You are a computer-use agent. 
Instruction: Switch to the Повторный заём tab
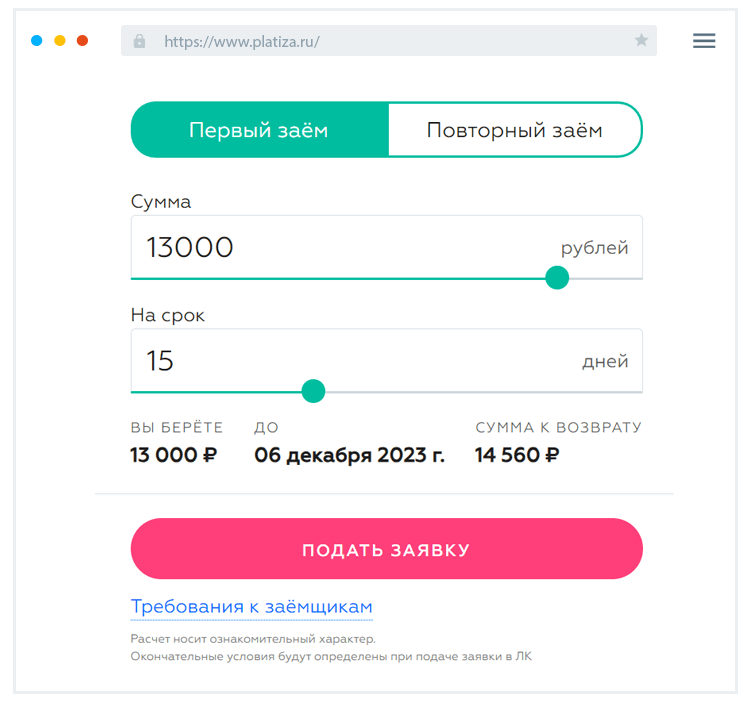tap(514, 130)
